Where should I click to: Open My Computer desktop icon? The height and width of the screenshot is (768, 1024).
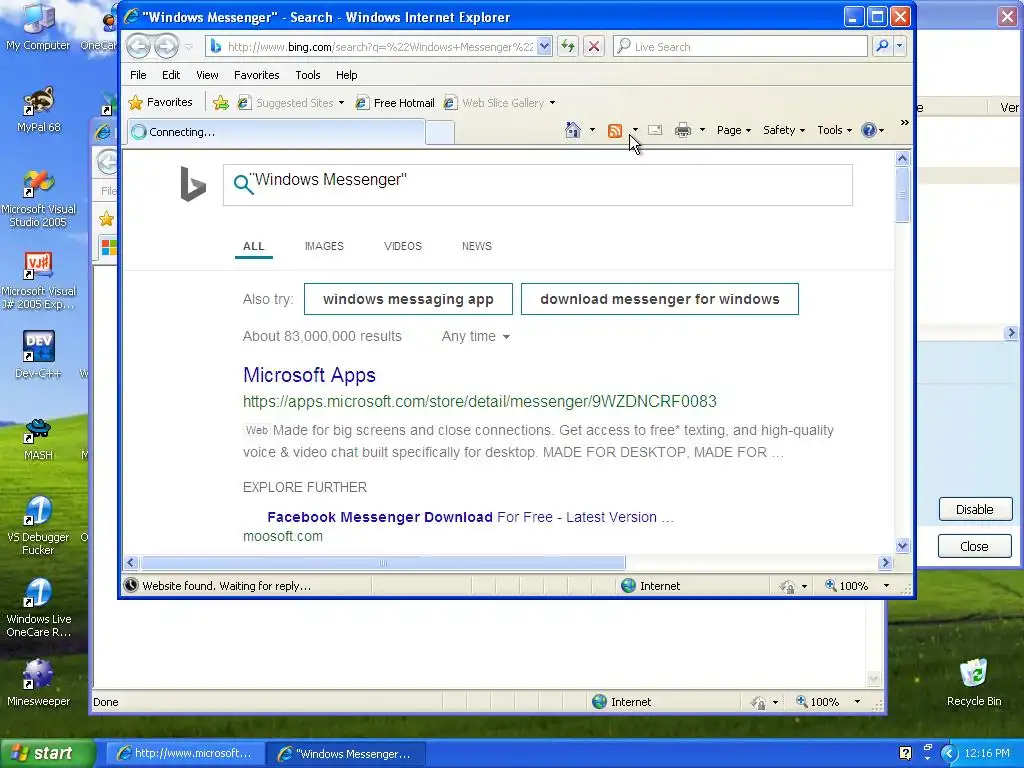(38, 27)
